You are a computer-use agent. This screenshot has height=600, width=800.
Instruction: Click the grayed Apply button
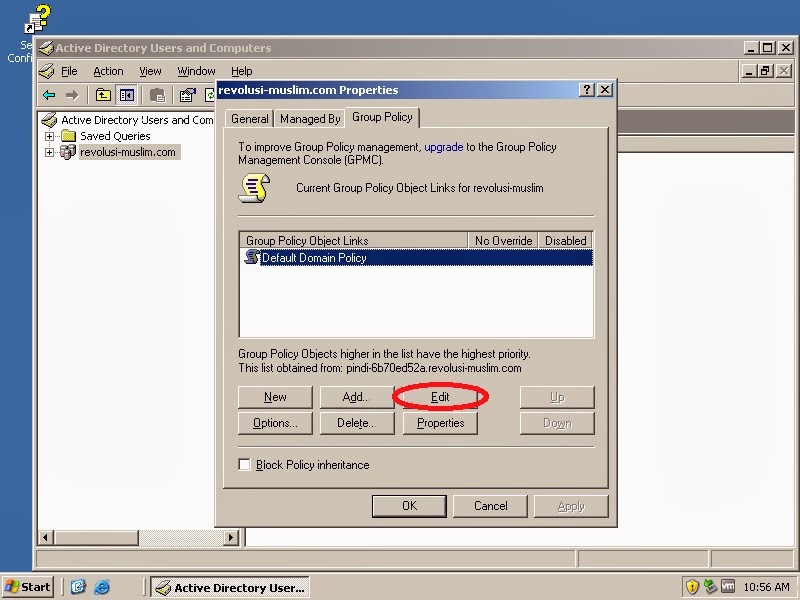coord(571,506)
